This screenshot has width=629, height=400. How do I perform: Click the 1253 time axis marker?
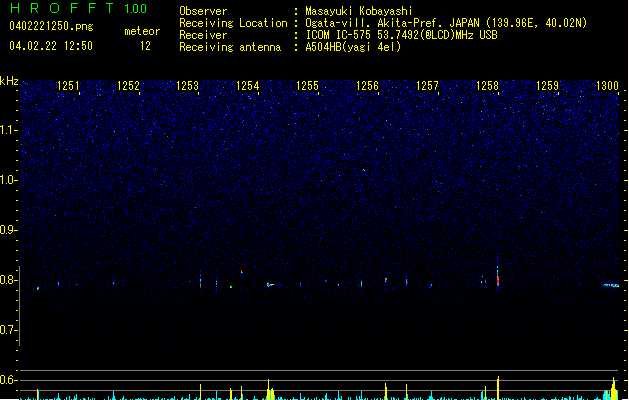[187, 86]
